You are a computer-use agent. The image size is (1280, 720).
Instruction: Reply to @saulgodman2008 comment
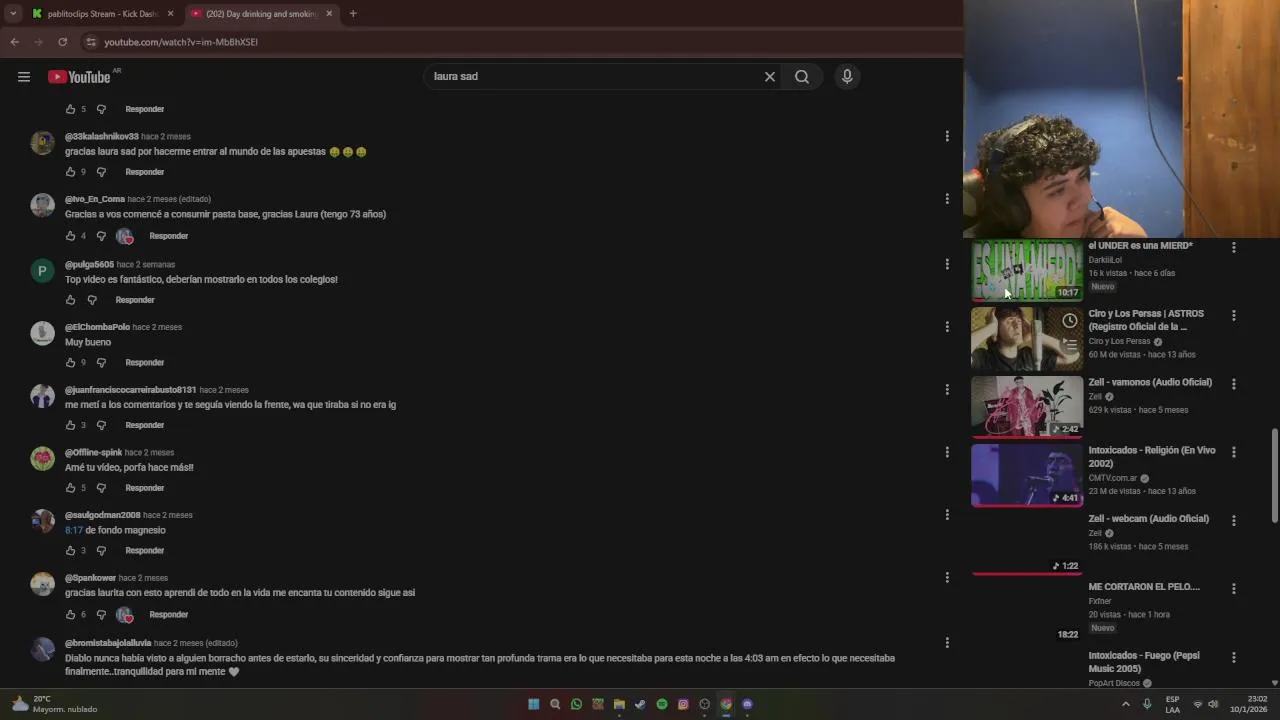145,551
